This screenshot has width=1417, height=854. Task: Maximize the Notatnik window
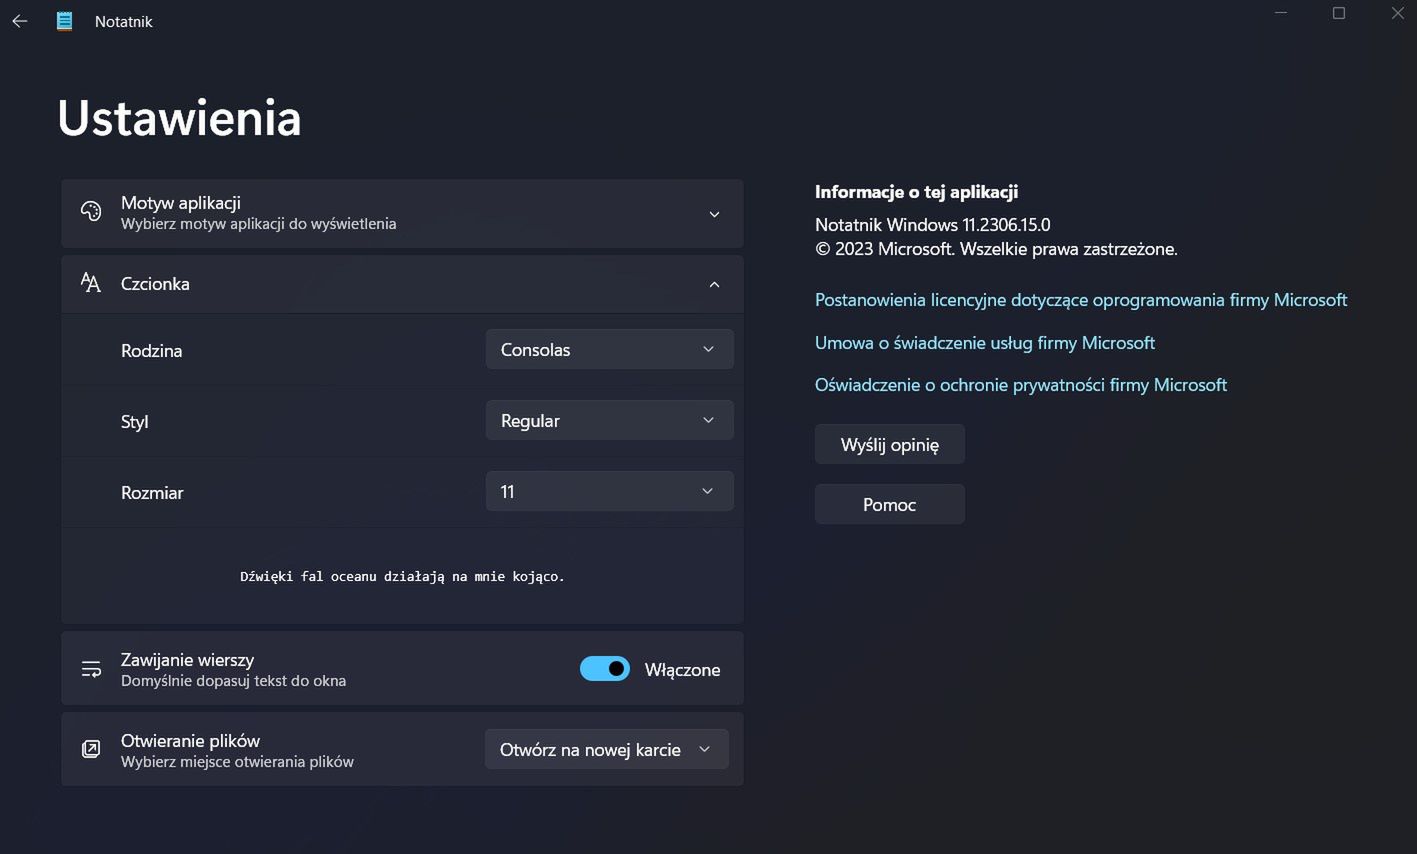[x=1339, y=13]
